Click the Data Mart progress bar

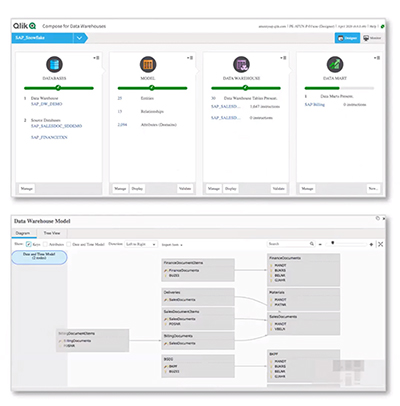point(339,88)
